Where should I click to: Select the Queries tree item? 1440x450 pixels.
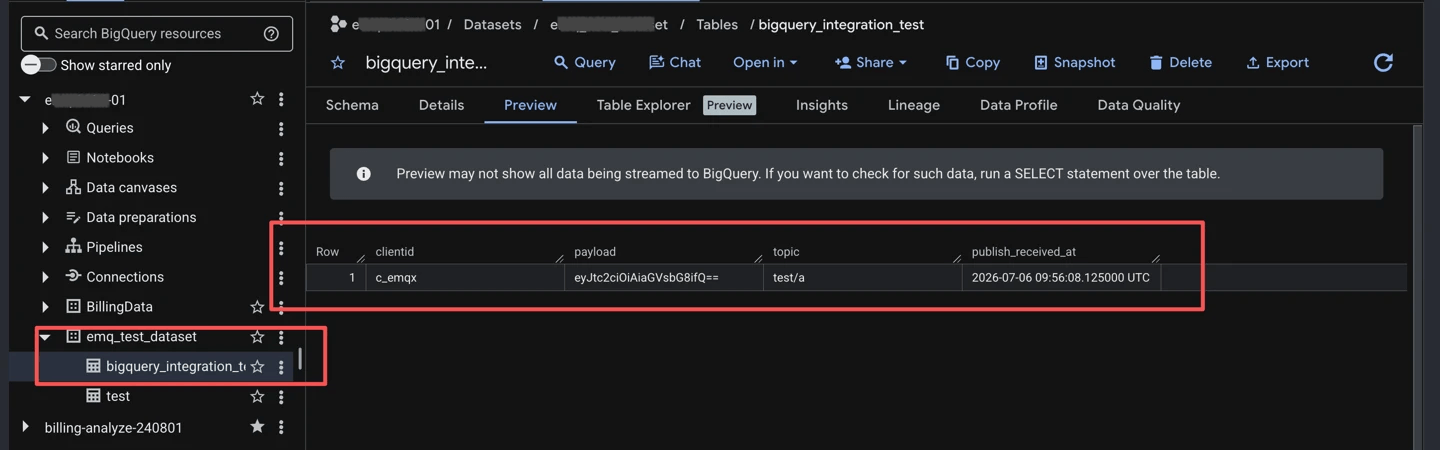(x=109, y=128)
